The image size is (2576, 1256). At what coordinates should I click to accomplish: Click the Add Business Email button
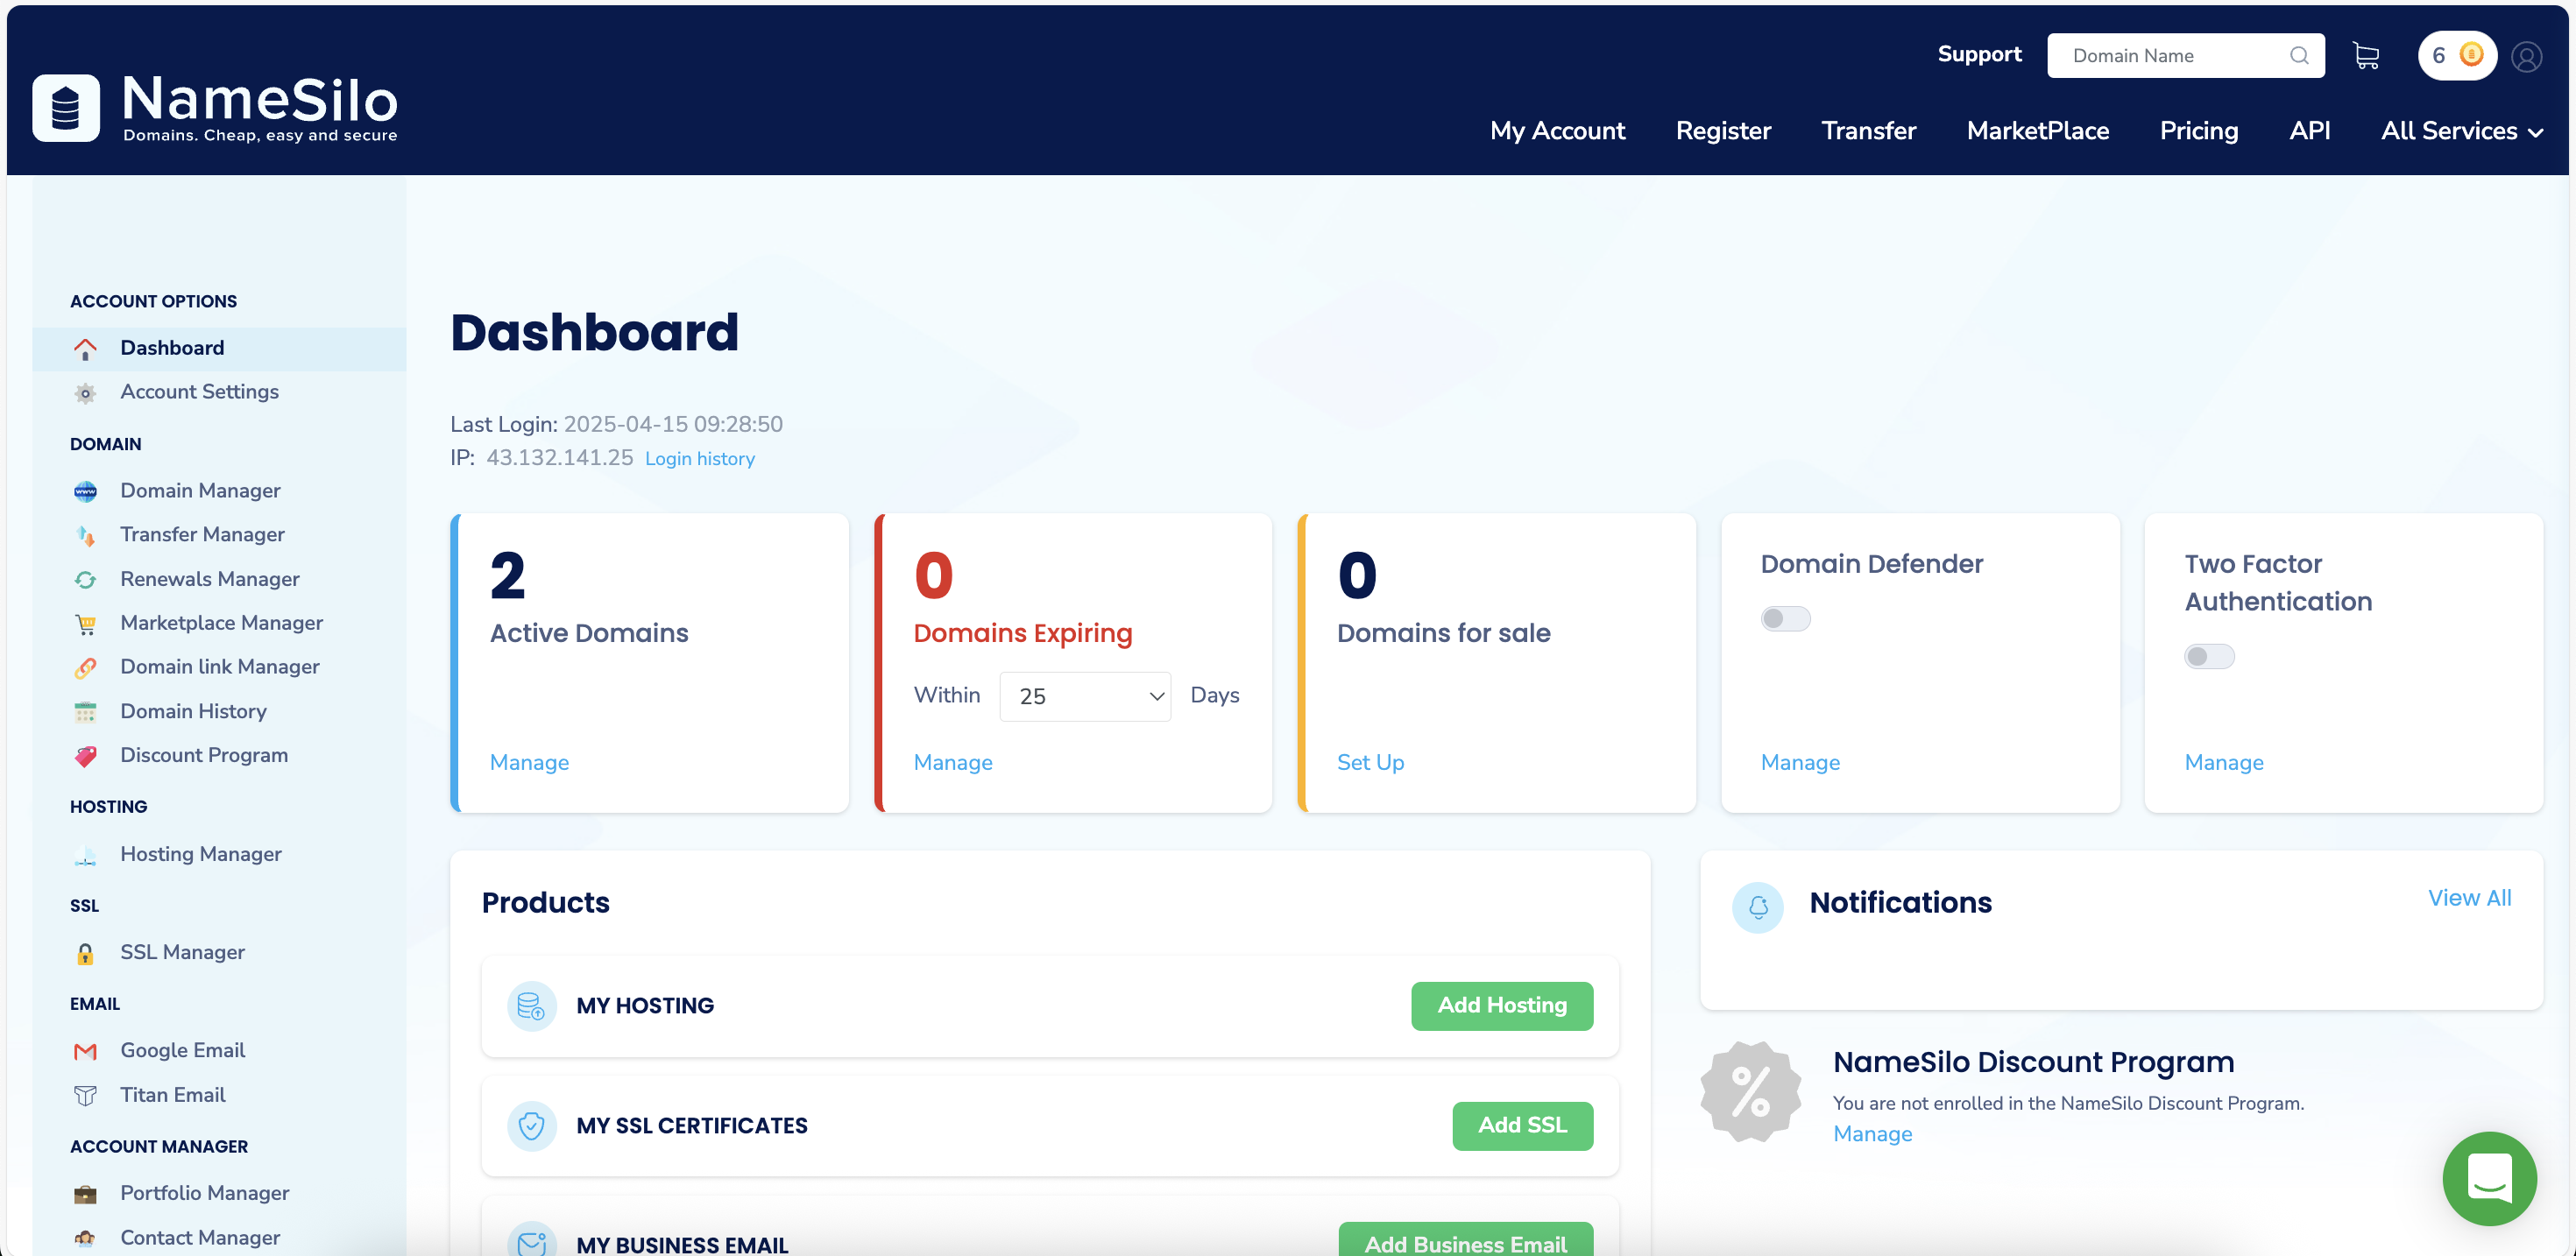tap(1465, 1240)
